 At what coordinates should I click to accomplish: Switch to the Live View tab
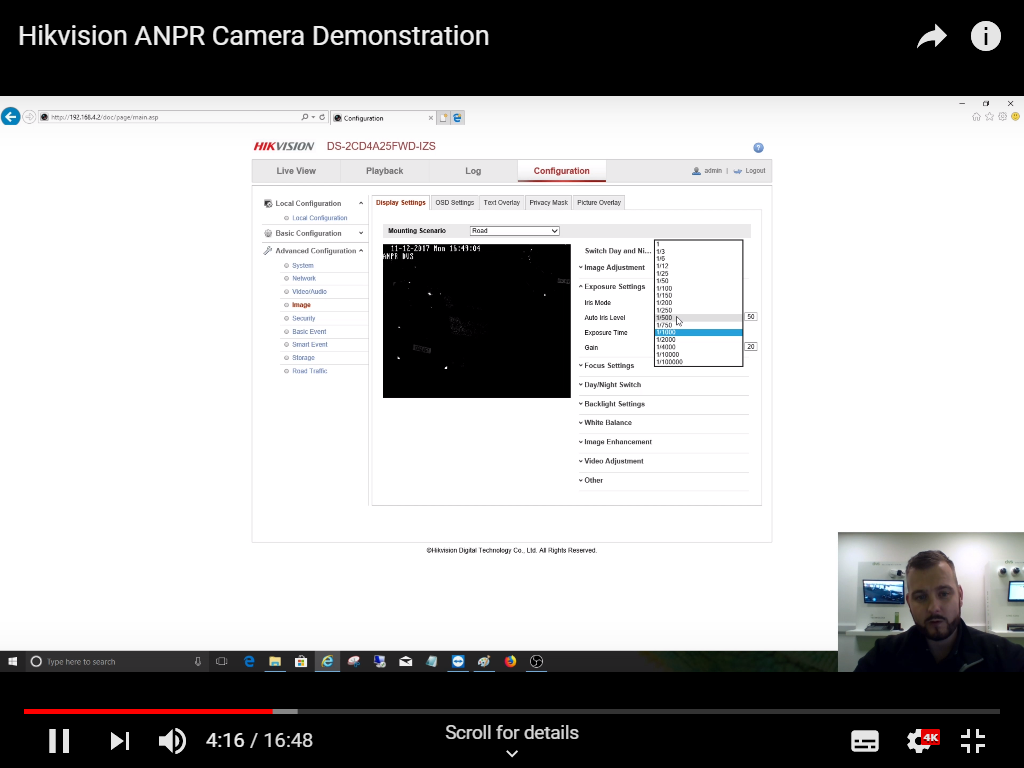[x=296, y=171]
